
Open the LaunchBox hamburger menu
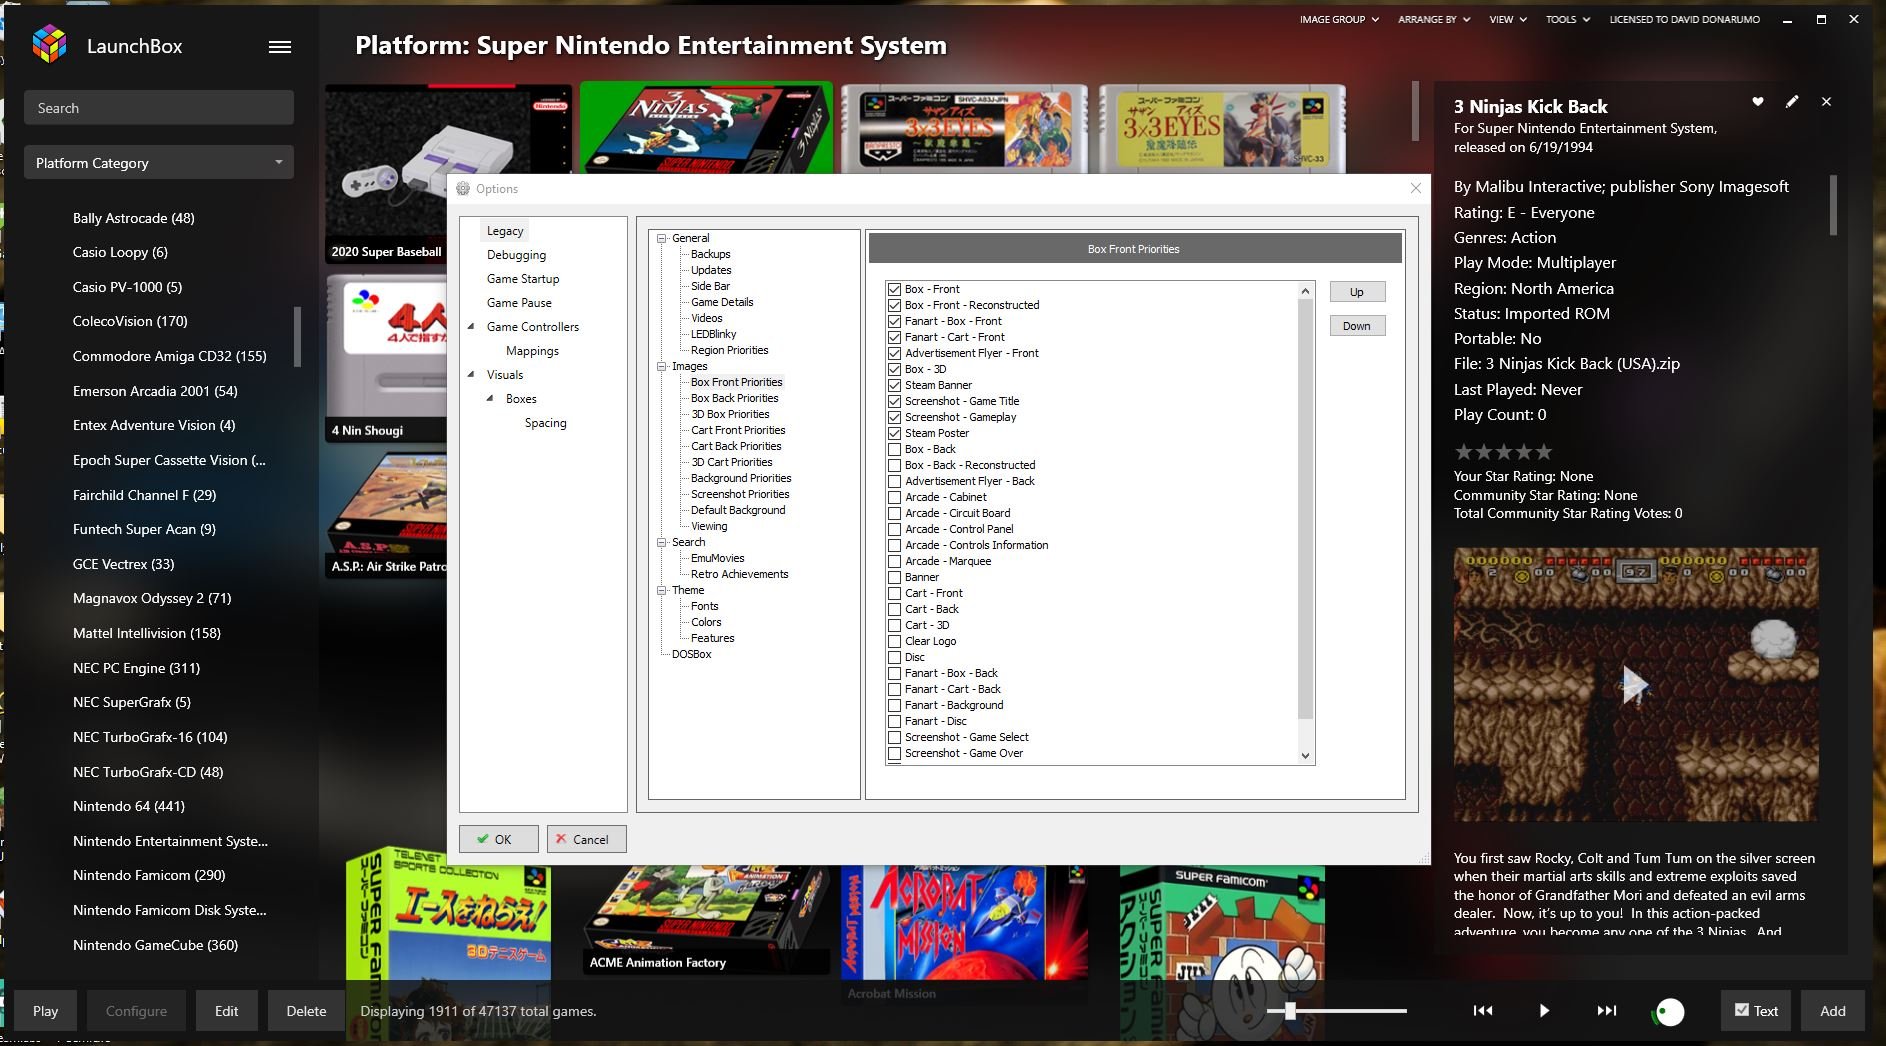point(280,47)
